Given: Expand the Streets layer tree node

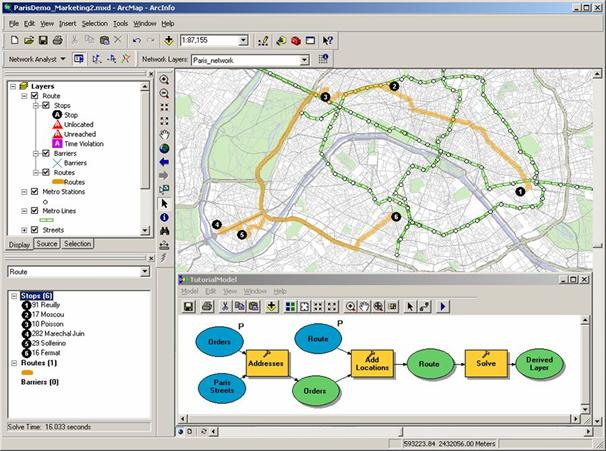Looking at the screenshot, I should (x=24, y=230).
